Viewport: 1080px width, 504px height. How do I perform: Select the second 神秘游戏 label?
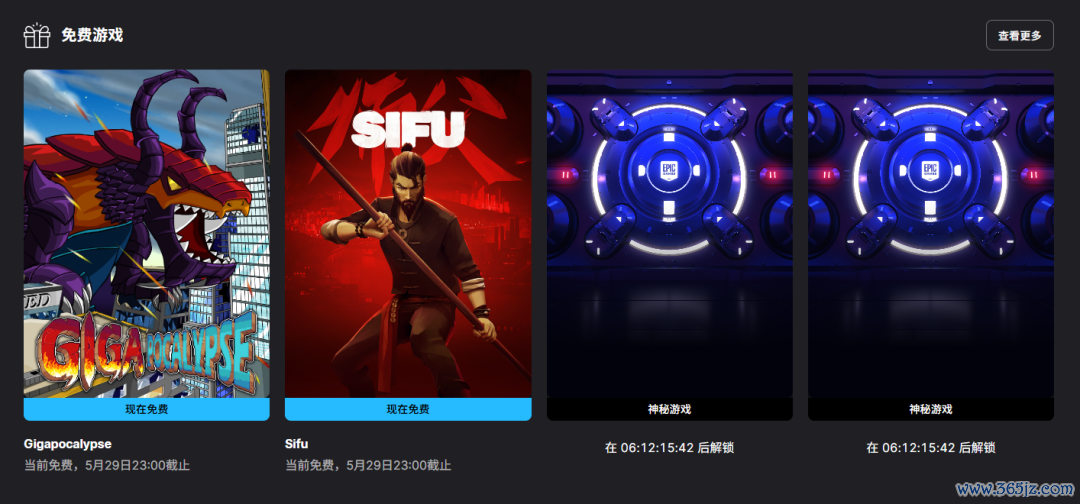tap(931, 409)
